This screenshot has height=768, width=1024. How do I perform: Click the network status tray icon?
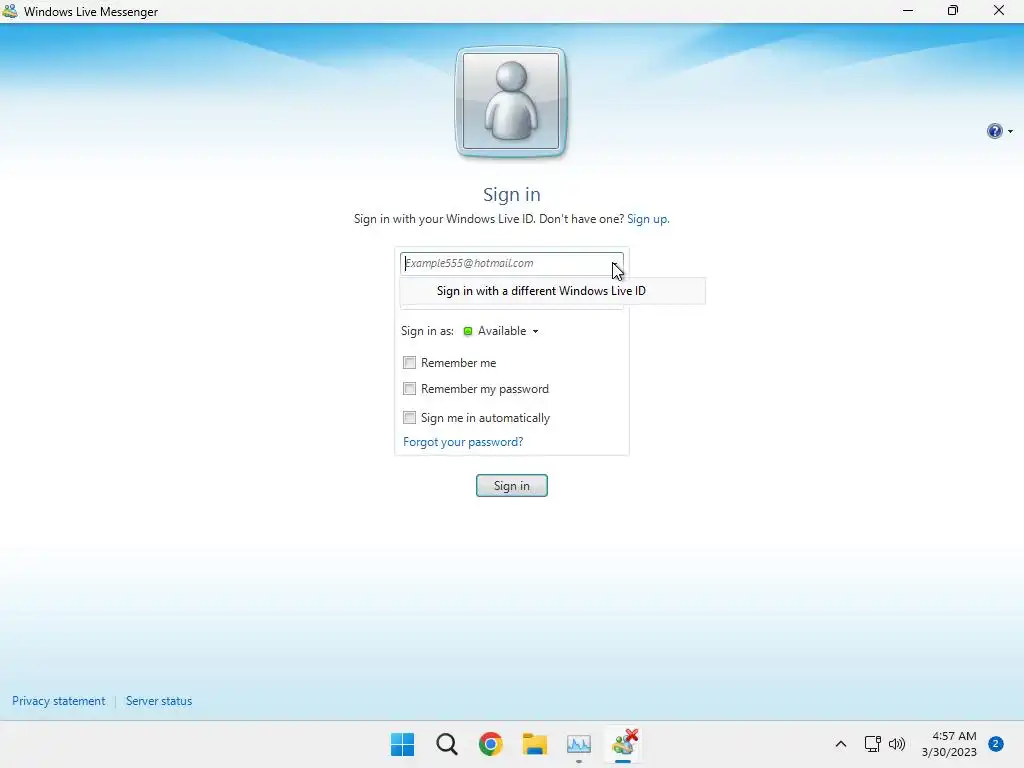click(872, 744)
